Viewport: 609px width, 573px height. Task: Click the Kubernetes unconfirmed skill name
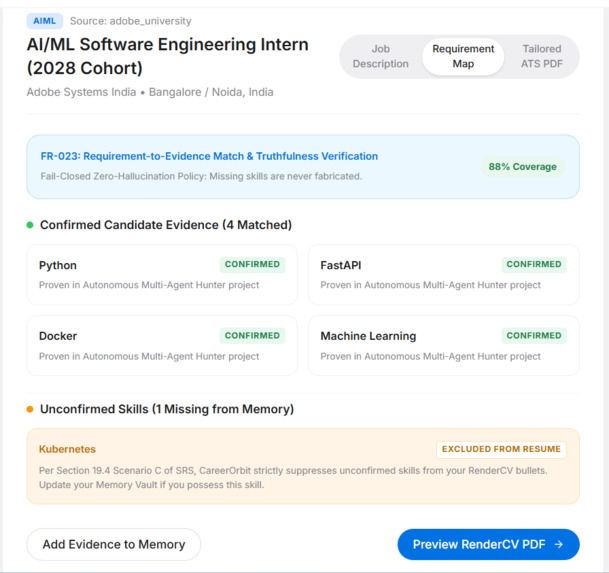click(x=67, y=449)
